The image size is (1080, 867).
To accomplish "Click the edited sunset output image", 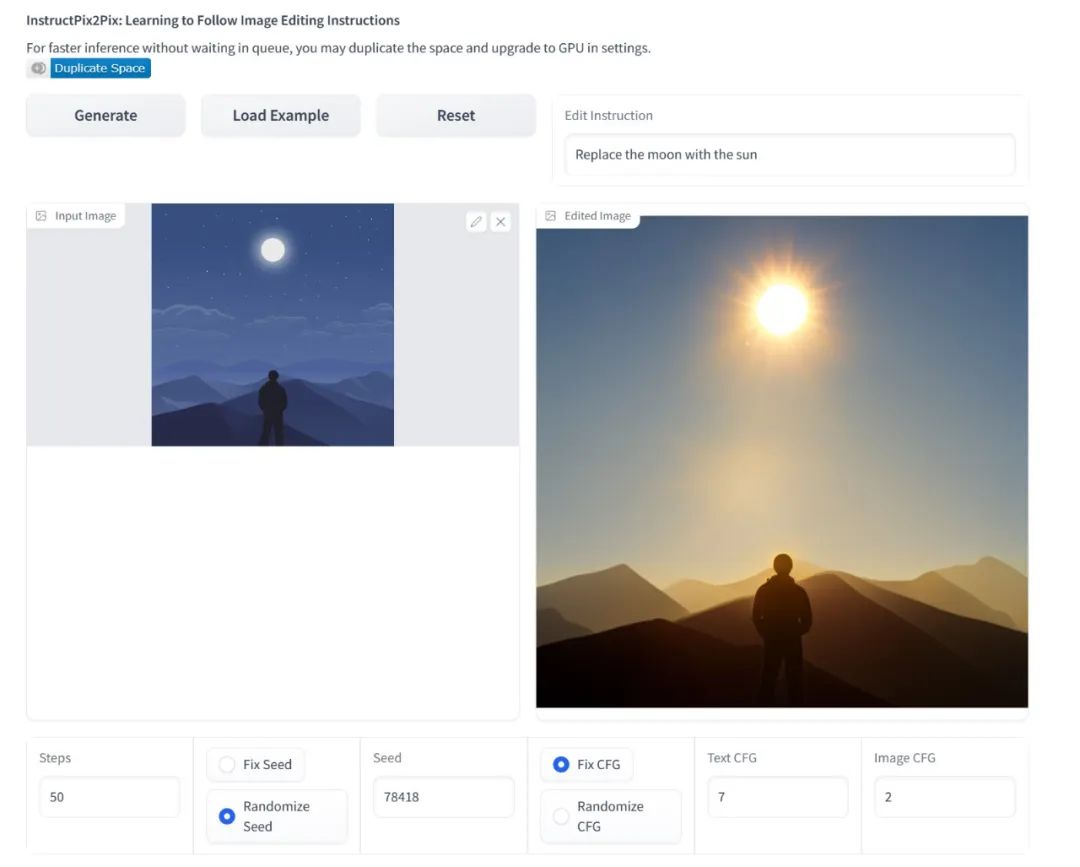I will point(782,461).
